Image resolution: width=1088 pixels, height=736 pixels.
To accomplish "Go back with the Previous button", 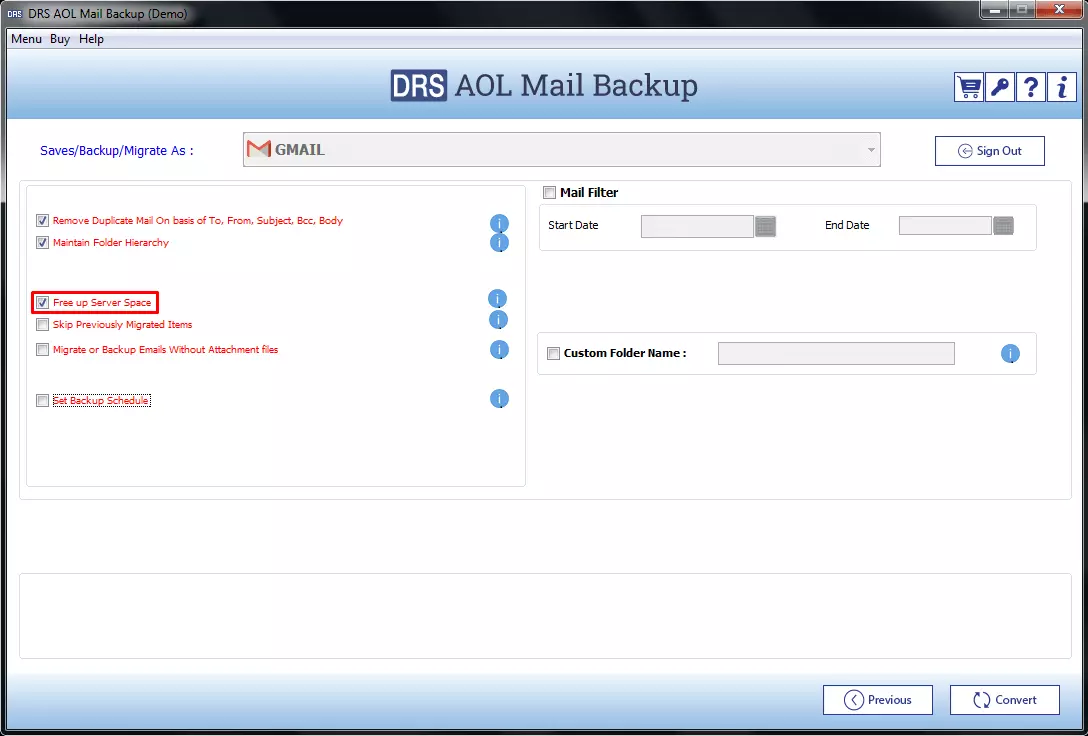I will click(878, 700).
